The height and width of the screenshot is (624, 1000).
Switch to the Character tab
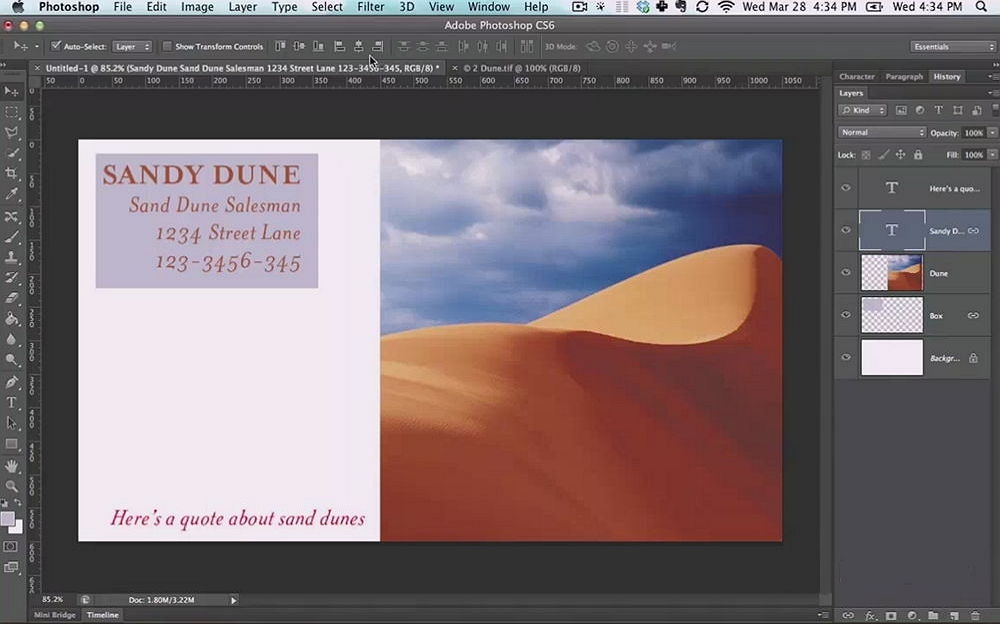[857, 77]
